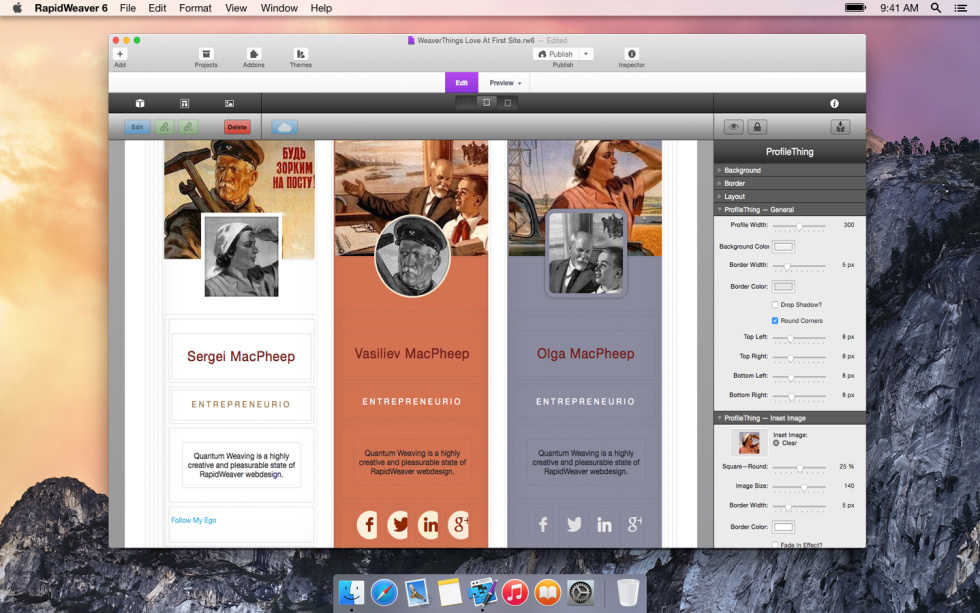Click the orange LinkedIn icon
Screen dimensions: 980x613
pos(429,524)
